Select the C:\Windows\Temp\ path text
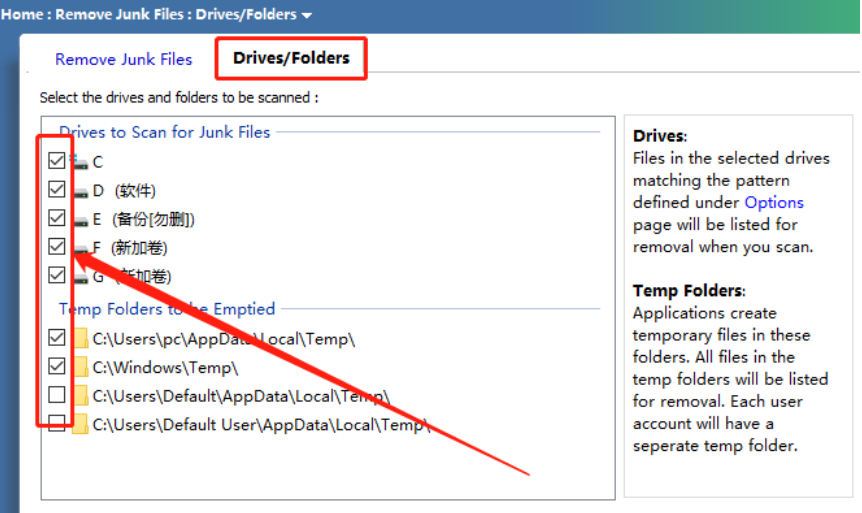 pyautogui.click(x=165, y=367)
